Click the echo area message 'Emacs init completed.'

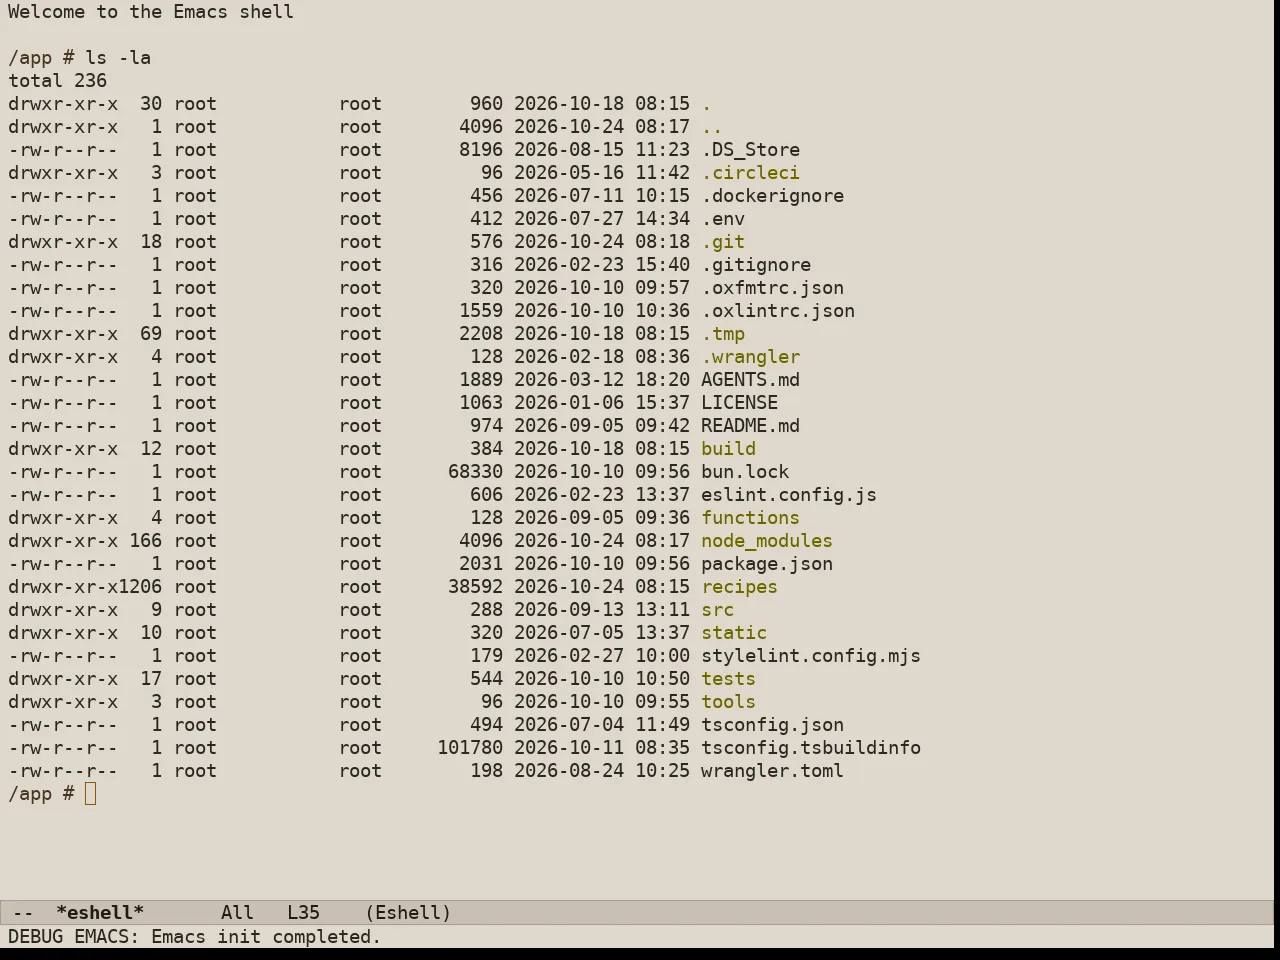[266, 937]
